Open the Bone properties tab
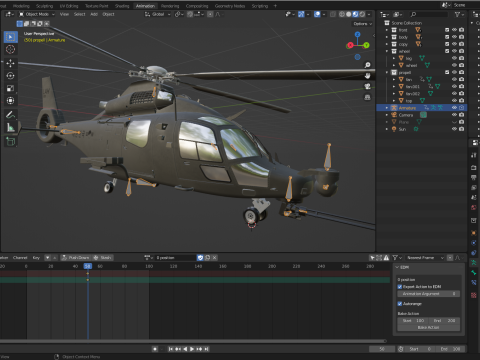The width and height of the screenshot is (480, 360). (x=474, y=273)
